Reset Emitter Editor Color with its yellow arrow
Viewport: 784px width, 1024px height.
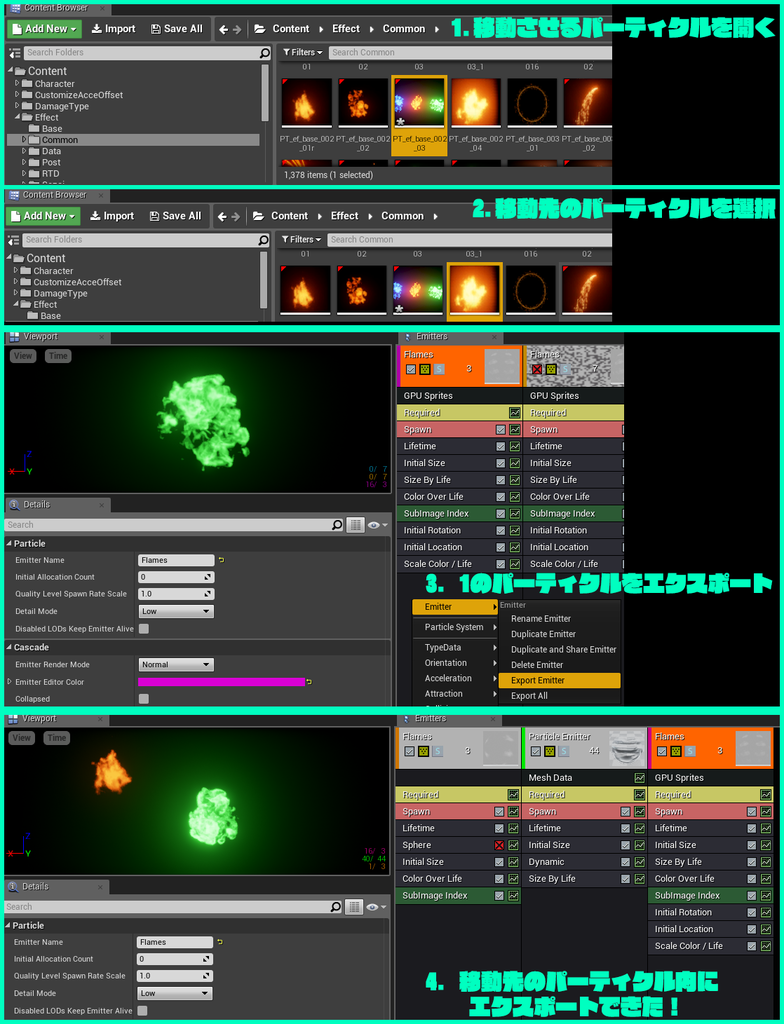(309, 682)
